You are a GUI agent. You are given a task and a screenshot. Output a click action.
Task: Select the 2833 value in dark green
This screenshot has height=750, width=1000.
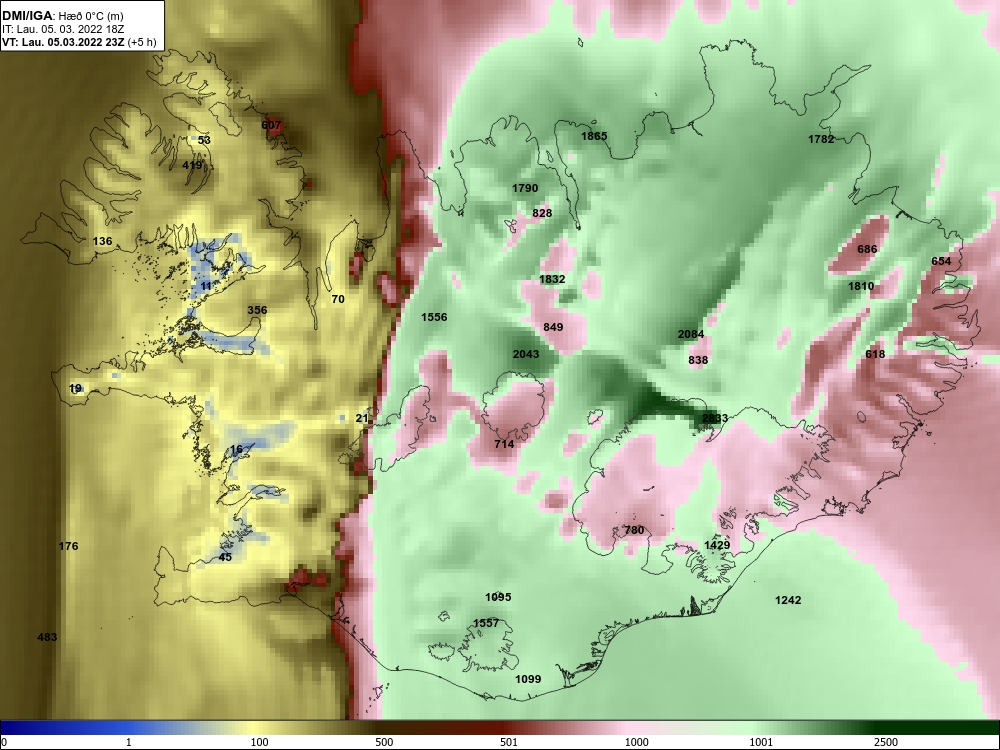tap(714, 419)
